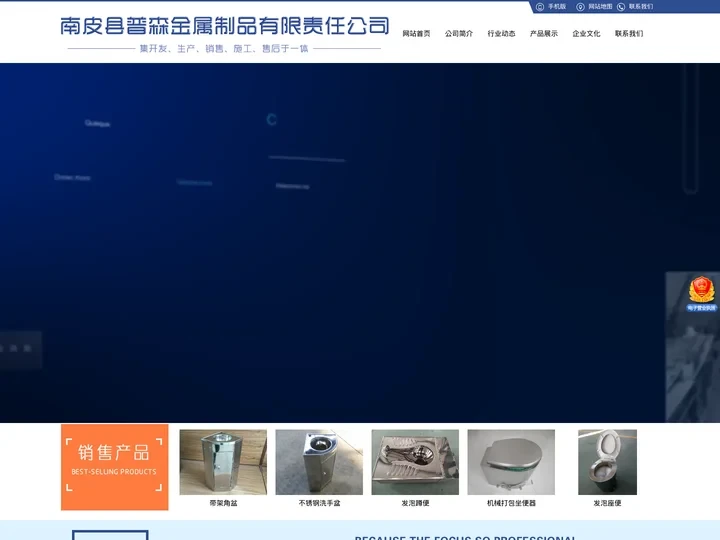Screen dimensions: 720x540
Task: Click the 带架角盆 product label
Action: (x=224, y=503)
